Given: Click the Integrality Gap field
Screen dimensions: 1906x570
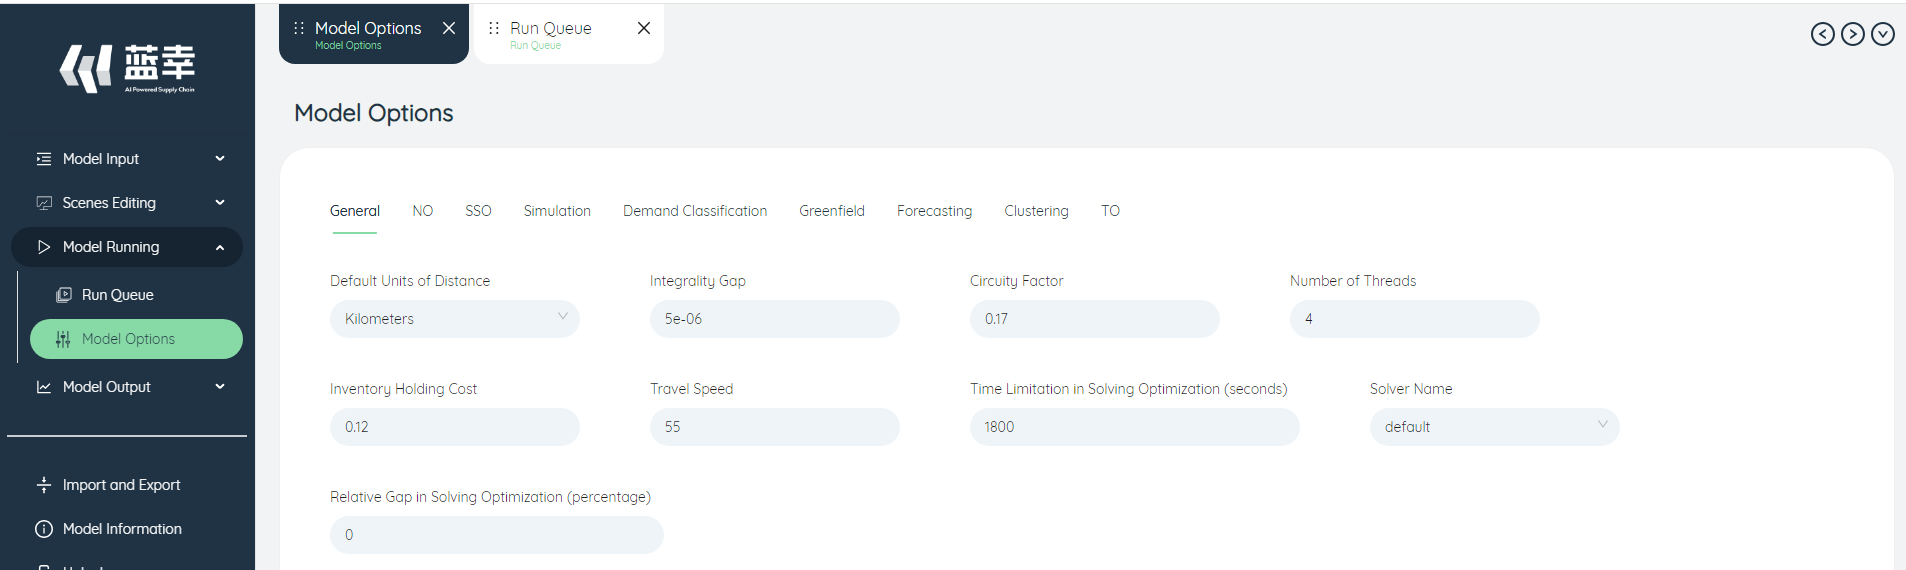Looking at the screenshot, I should pyautogui.click(x=775, y=319).
